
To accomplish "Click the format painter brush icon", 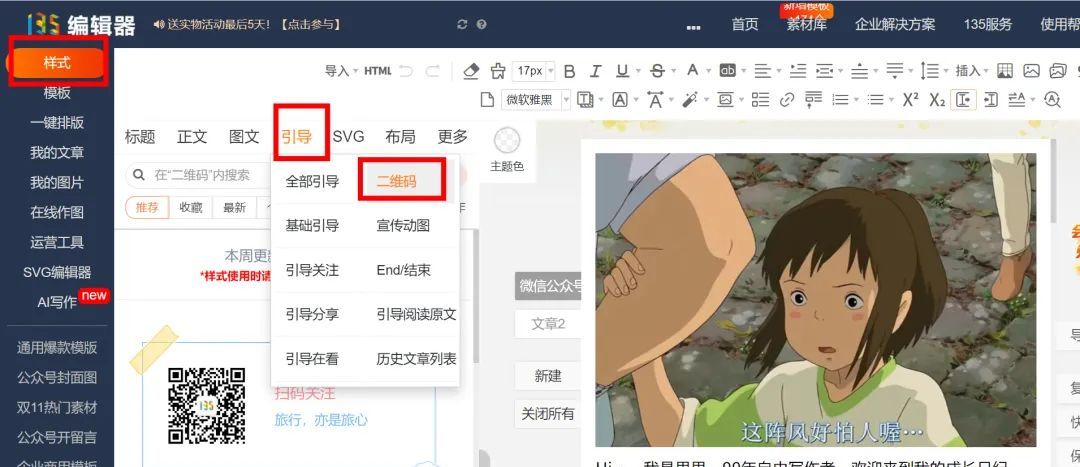I will tap(497, 70).
